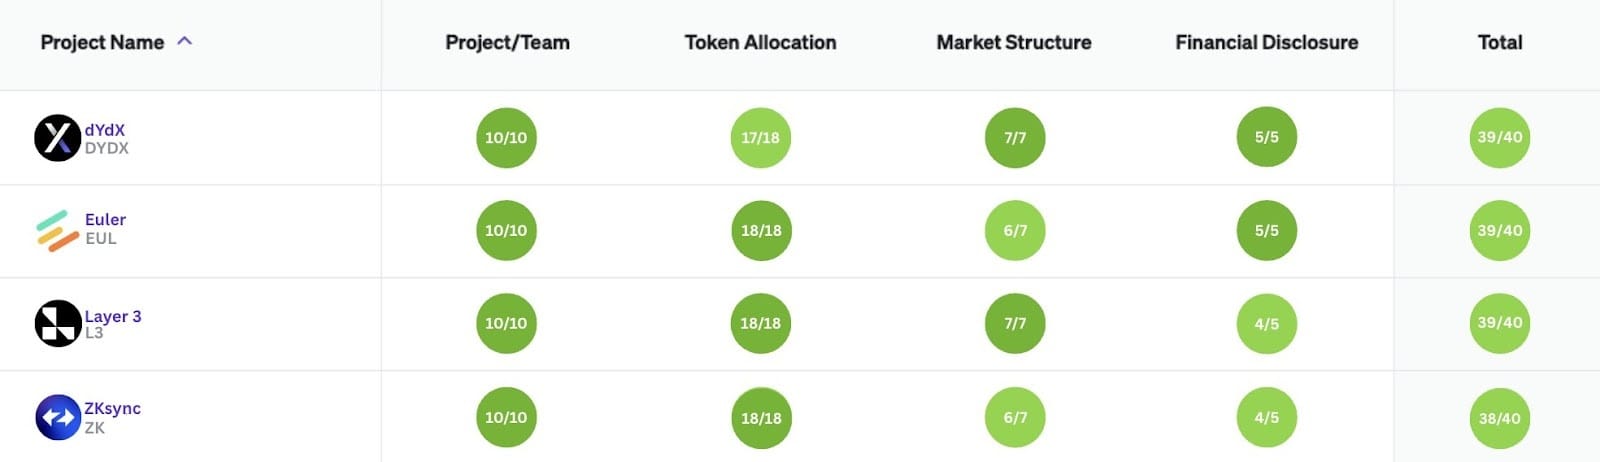The image size is (1600, 462).
Task: Sort by Market Structure column header
Action: pyautogui.click(x=1014, y=42)
